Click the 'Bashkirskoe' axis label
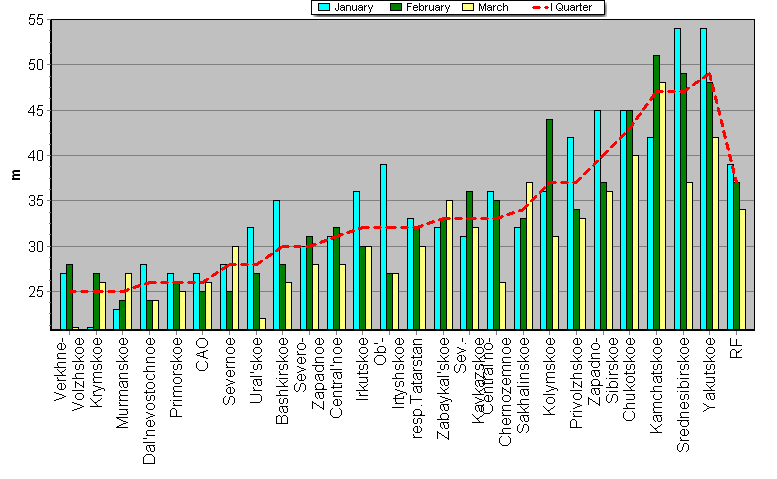This screenshot has height=479, width=777. (x=282, y=381)
